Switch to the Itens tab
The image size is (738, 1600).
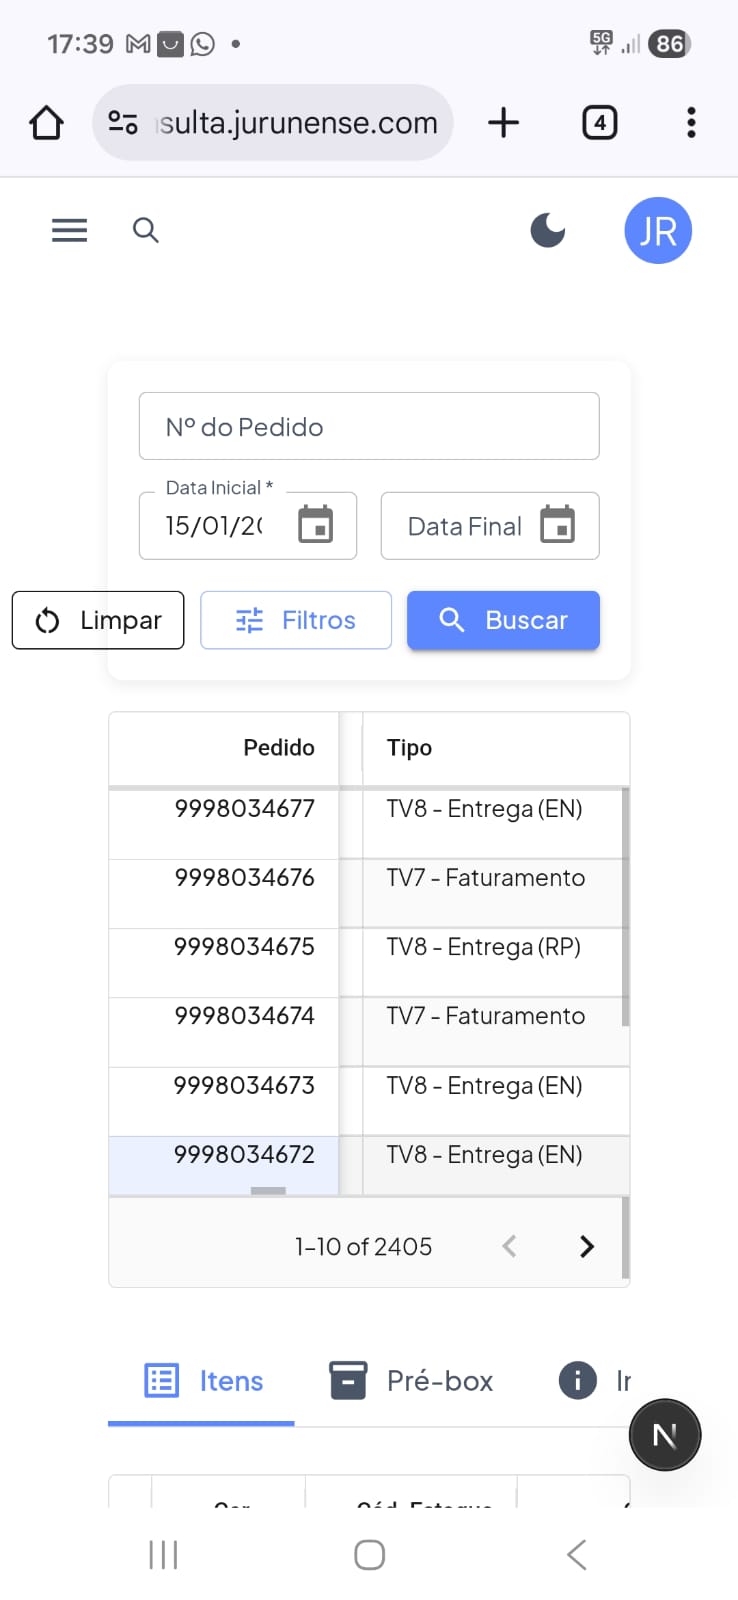click(x=203, y=1381)
